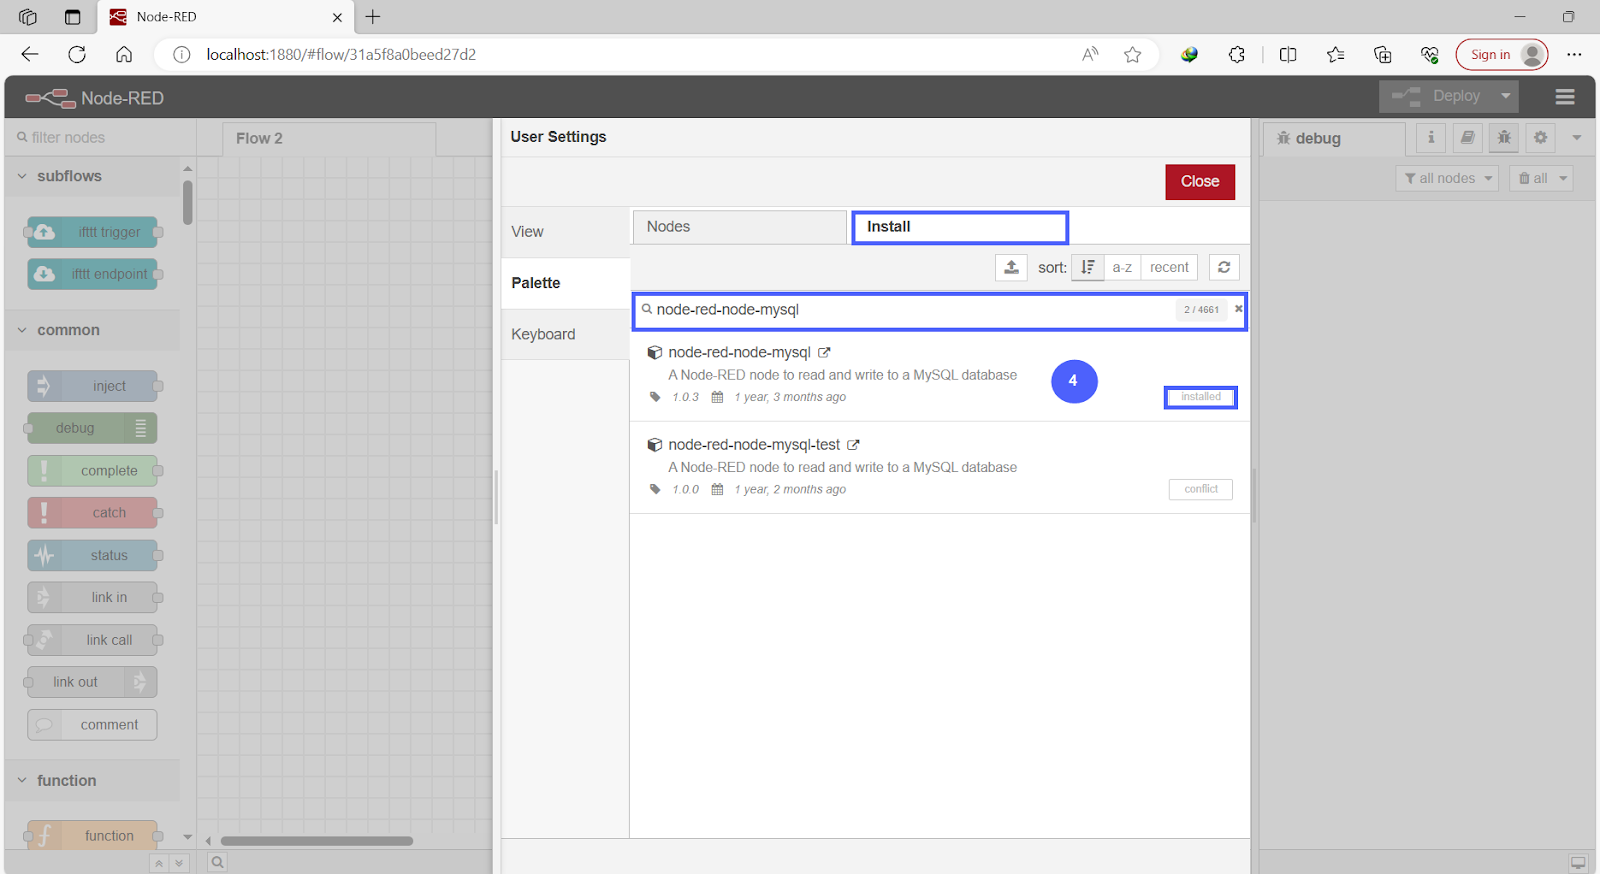Open the debug sidebar tab
Image resolution: width=1600 pixels, height=874 pixels.
[x=1334, y=138]
